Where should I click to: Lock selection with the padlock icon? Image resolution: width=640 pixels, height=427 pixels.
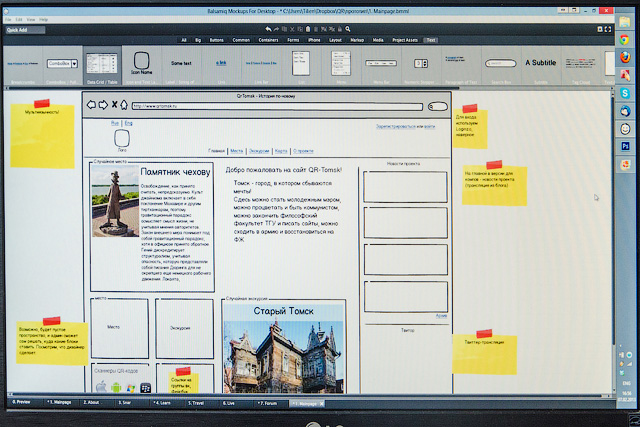(x=340, y=29)
